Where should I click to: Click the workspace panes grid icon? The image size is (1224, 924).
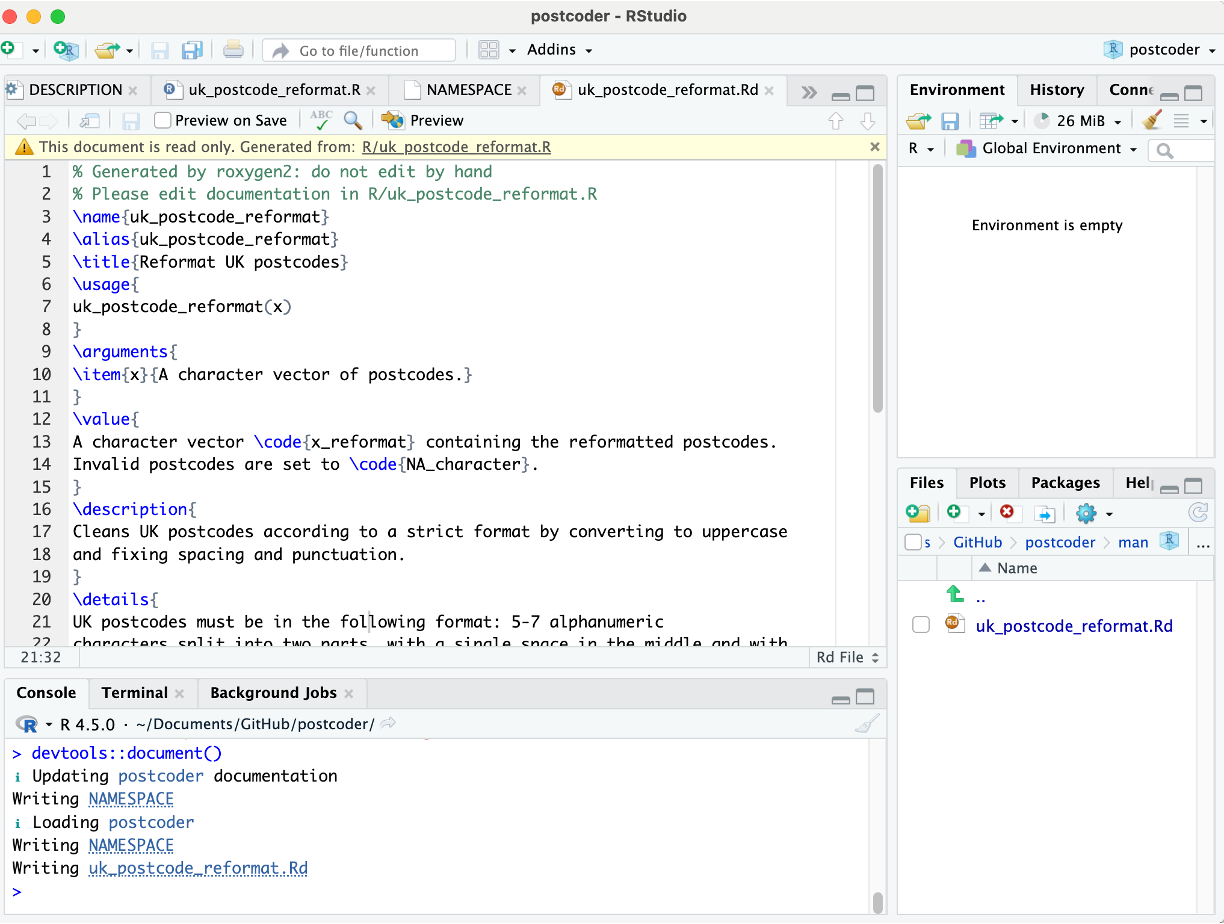coord(489,50)
